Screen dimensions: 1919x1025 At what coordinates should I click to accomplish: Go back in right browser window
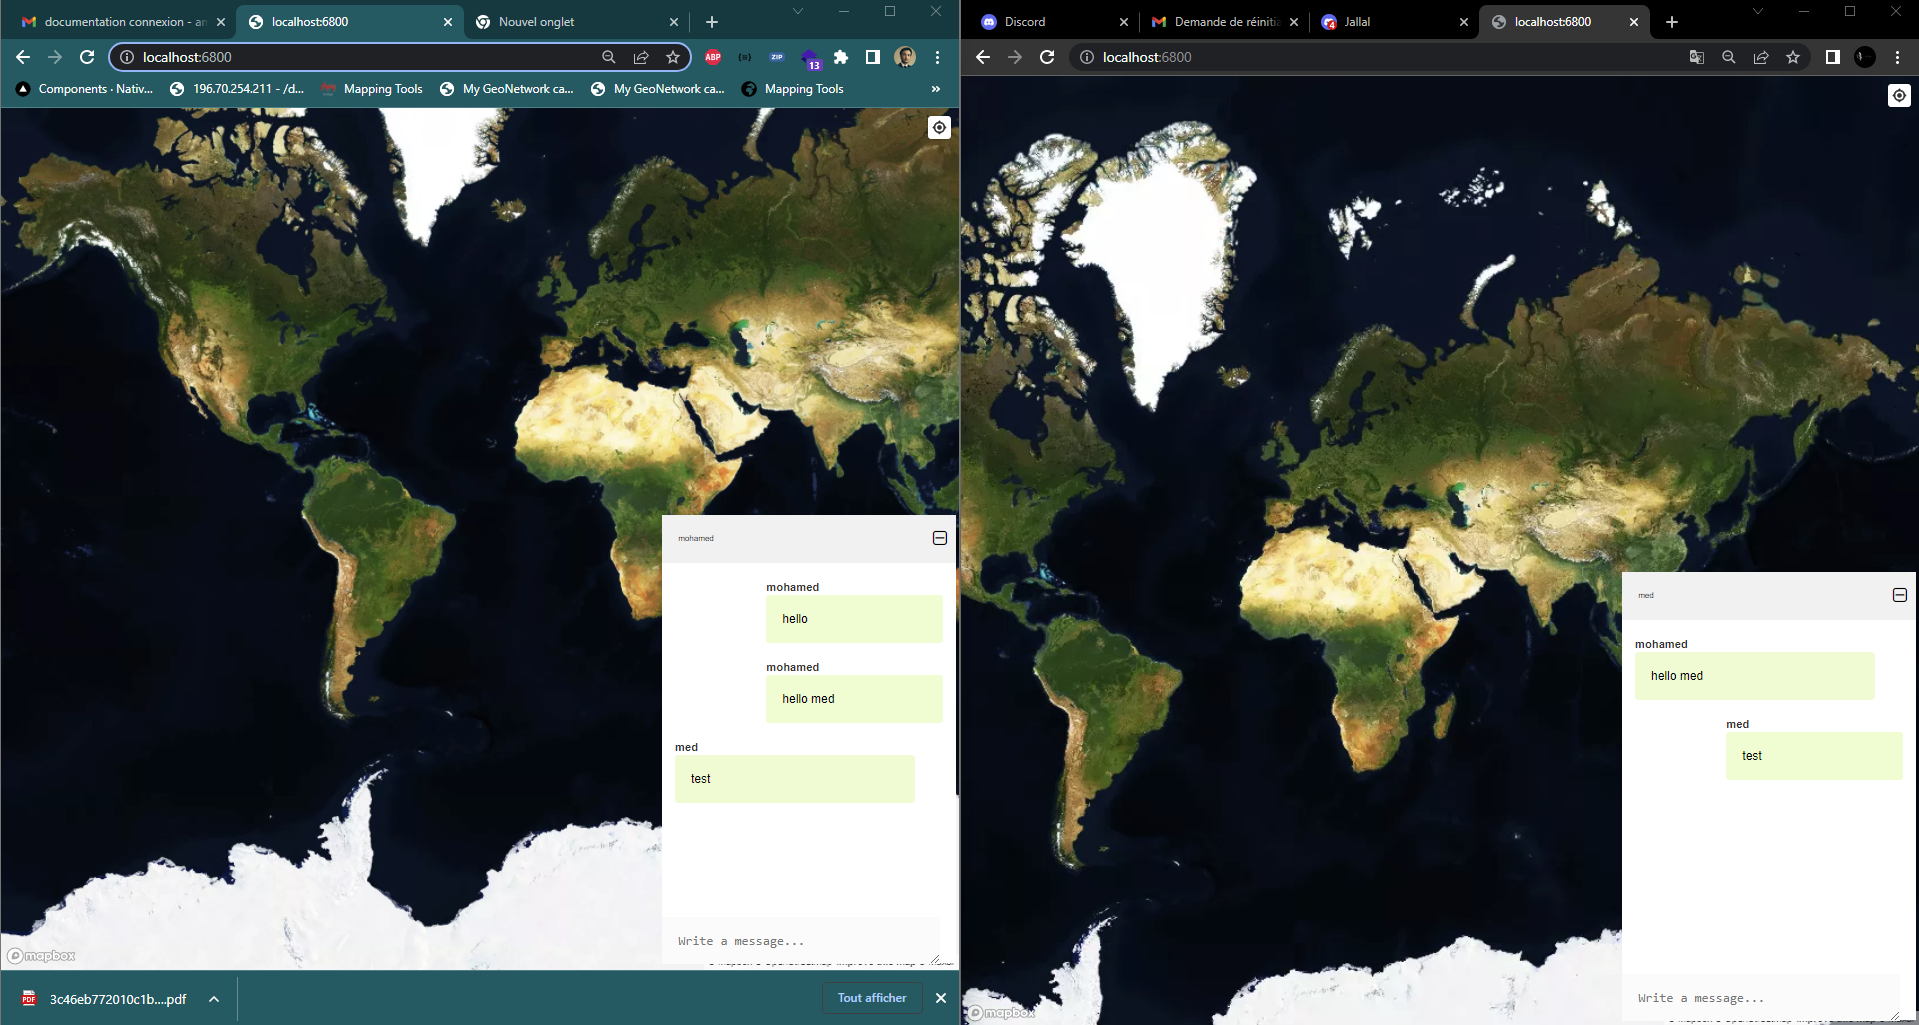pyautogui.click(x=983, y=57)
